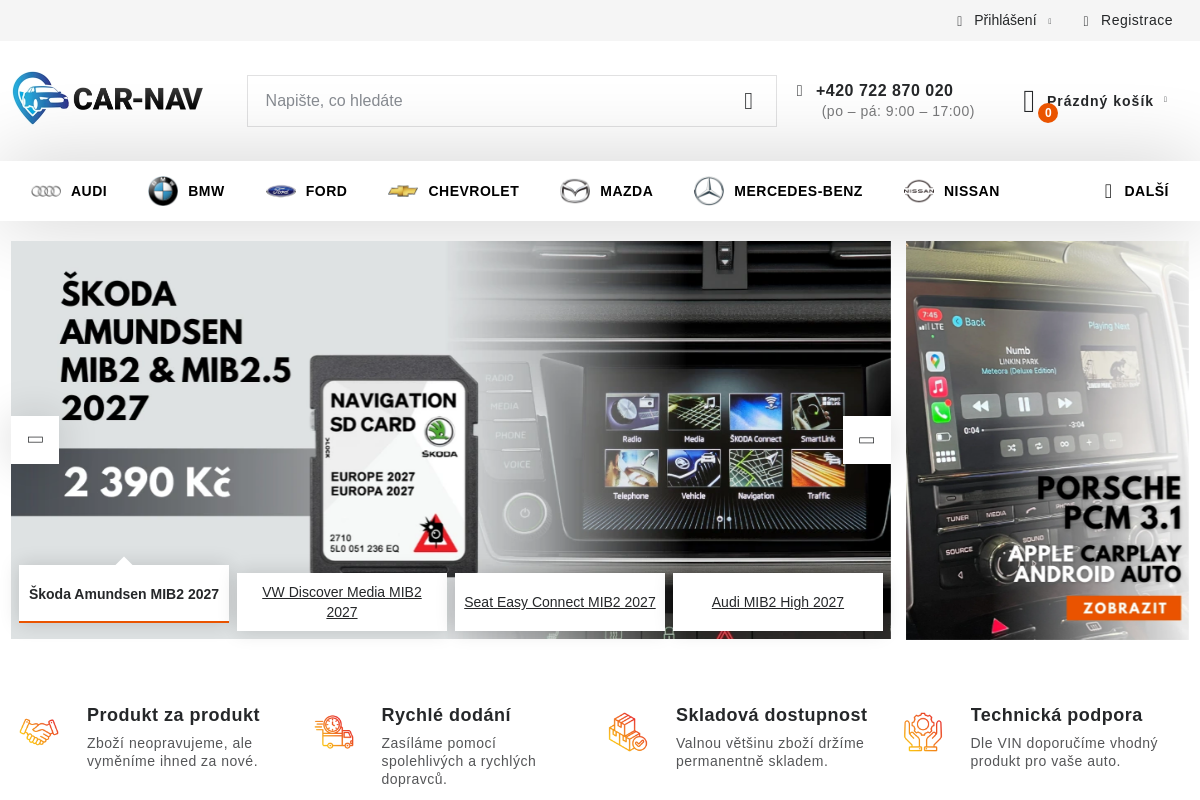
Task: Open the AUDI category
Action: [x=69, y=191]
